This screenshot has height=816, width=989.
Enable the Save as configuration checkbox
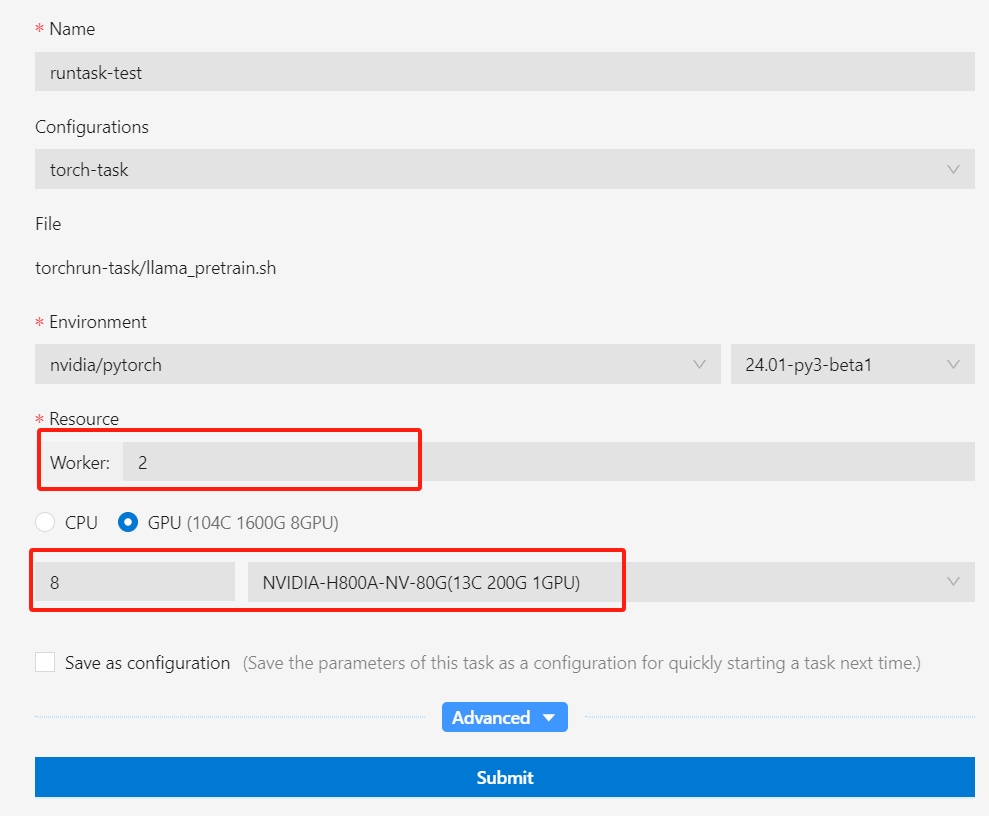point(45,663)
